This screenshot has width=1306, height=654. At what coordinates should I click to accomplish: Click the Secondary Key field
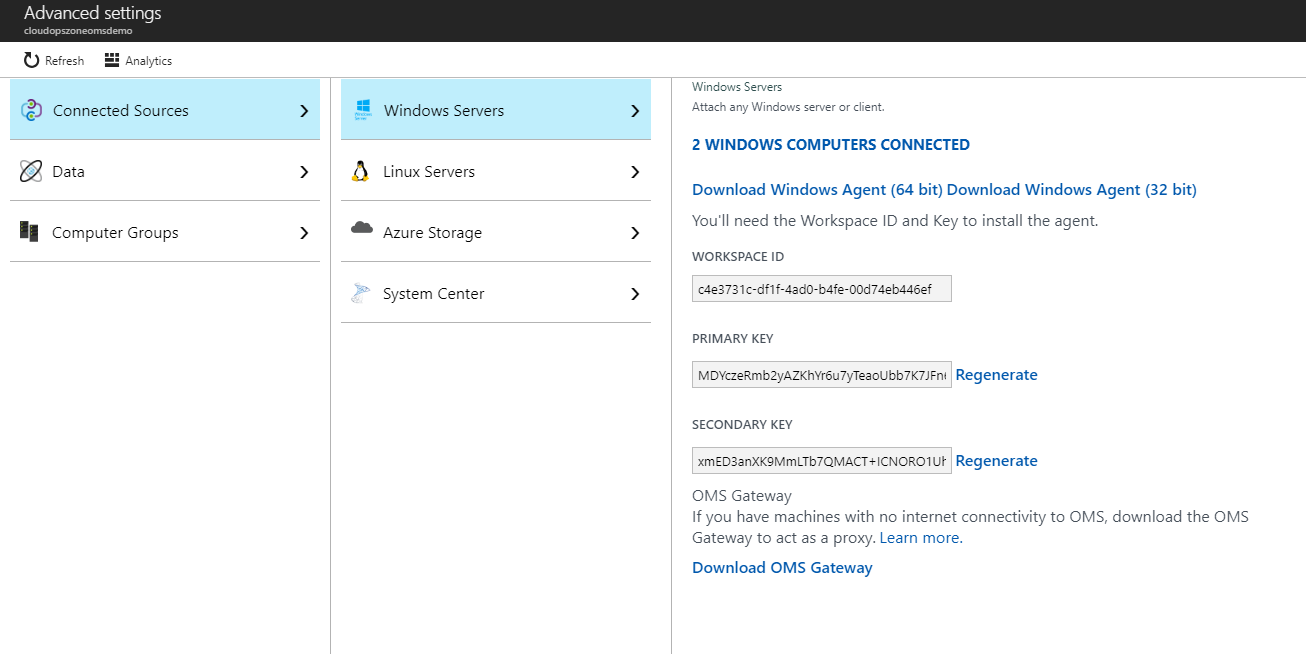click(x=822, y=461)
